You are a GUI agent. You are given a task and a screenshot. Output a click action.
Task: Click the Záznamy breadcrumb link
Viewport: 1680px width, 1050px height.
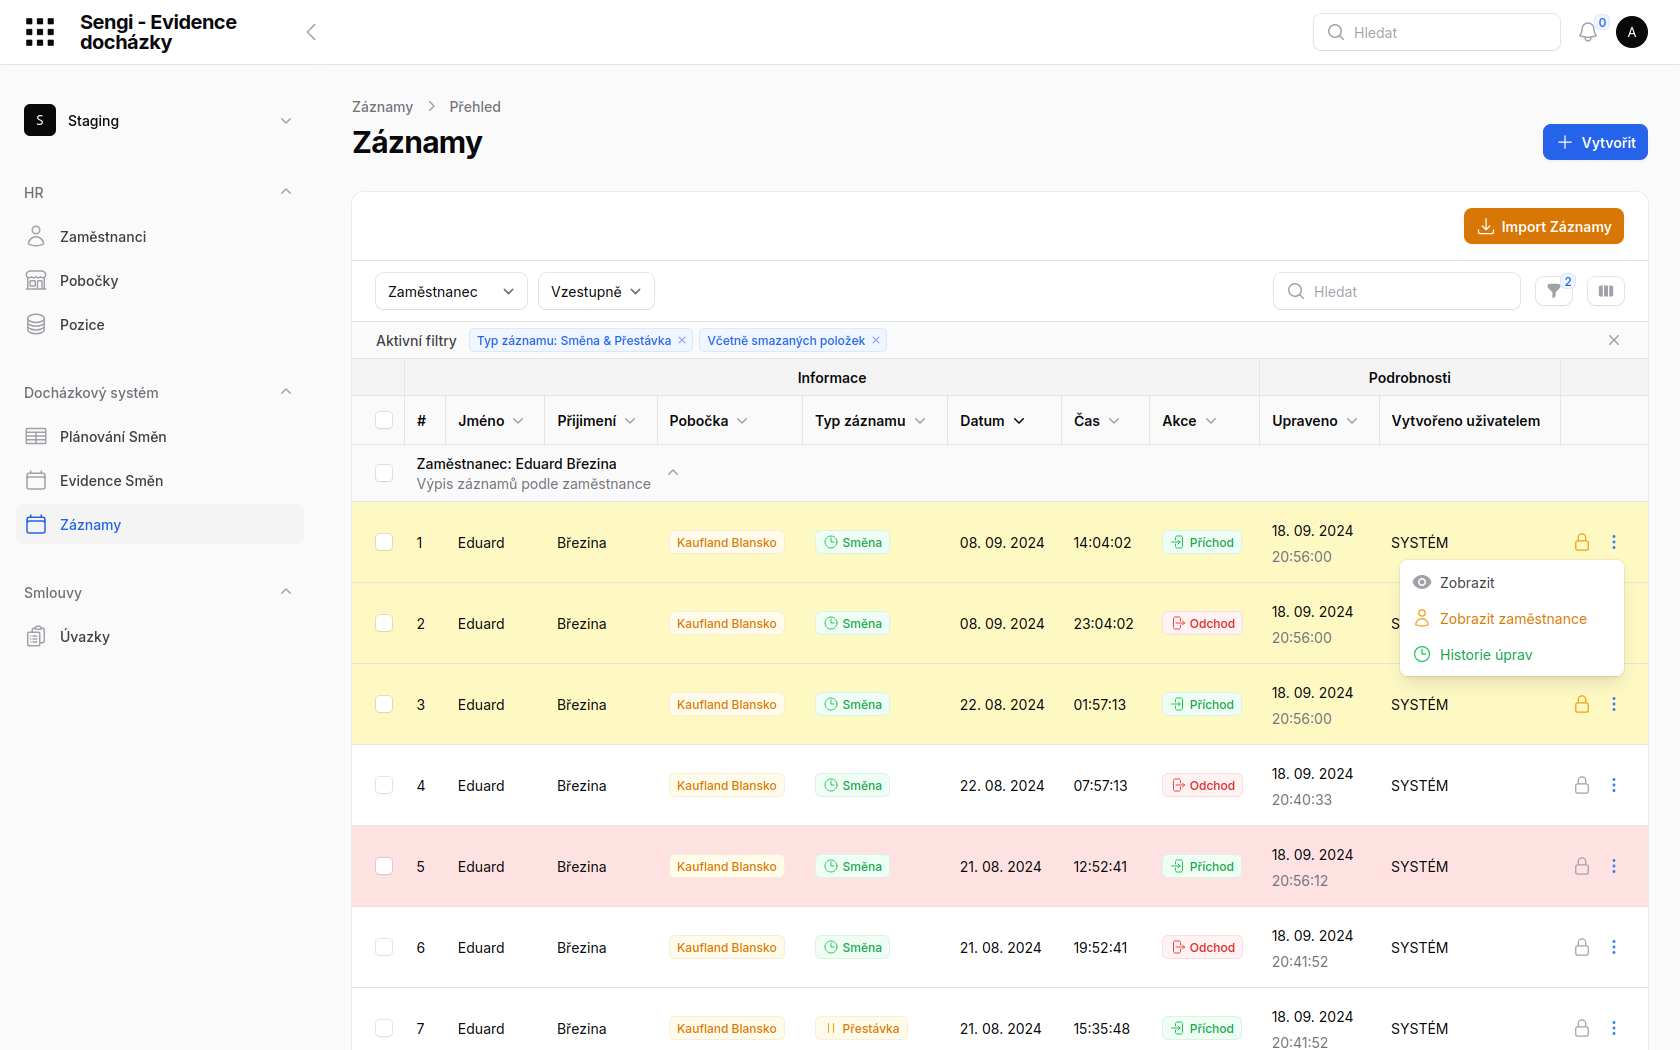pyautogui.click(x=382, y=107)
